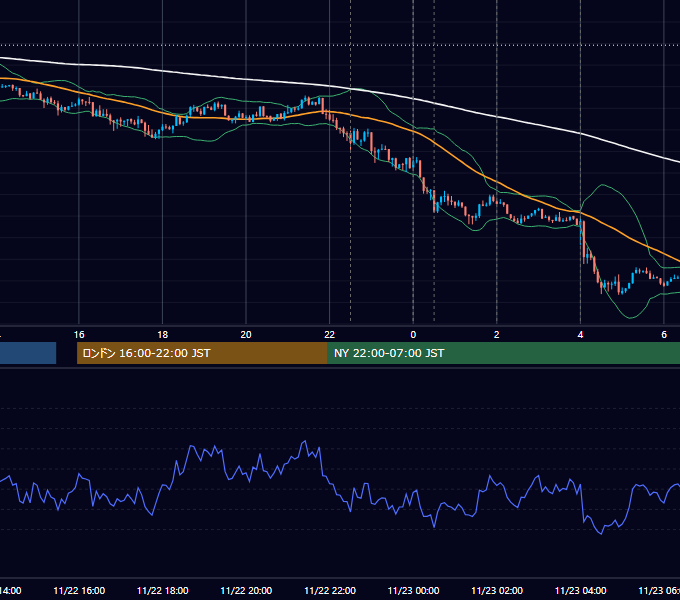
Task: Select the 11/22 16:00 date label
Action: [x=79, y=591]
